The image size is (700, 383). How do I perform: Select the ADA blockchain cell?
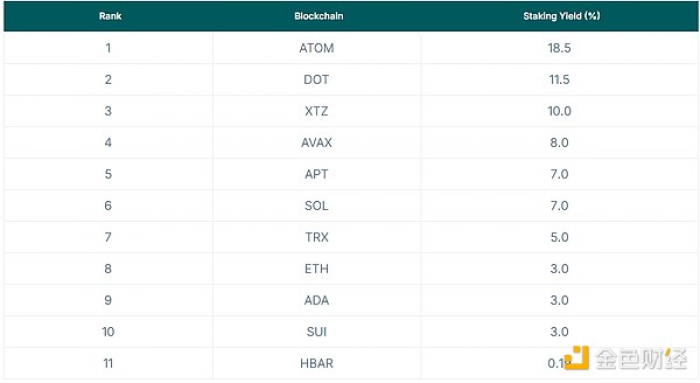[x=317, y=300]
